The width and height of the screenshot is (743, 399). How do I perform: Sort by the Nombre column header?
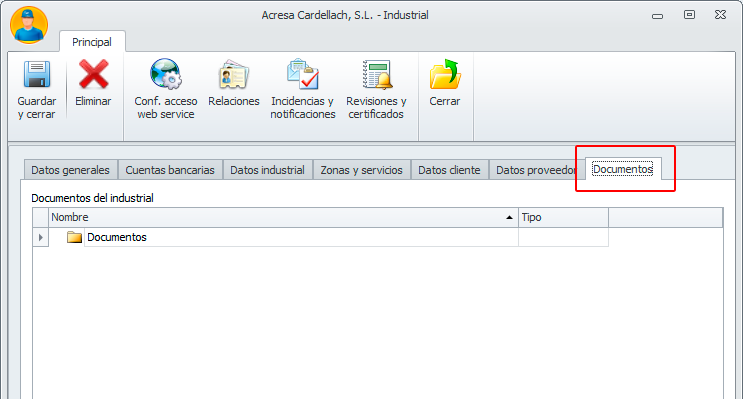point(283,217)
